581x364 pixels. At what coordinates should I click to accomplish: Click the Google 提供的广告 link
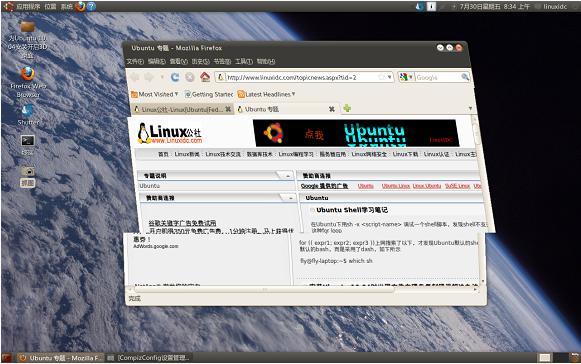click(x=324, y=186)
